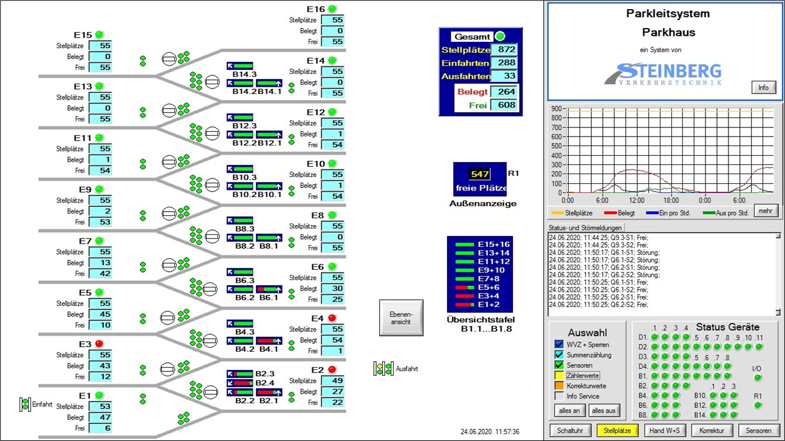Image resolution: width=785 pixels, height=441 pixels.
Task: Click the D2 .11 device status LED
Action: pyautogui.click(x=759, y=347)
